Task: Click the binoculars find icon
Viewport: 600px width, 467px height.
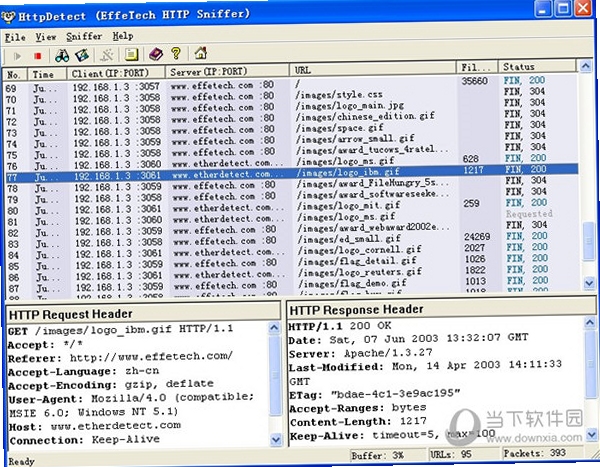Action: [x=62, y=56]
